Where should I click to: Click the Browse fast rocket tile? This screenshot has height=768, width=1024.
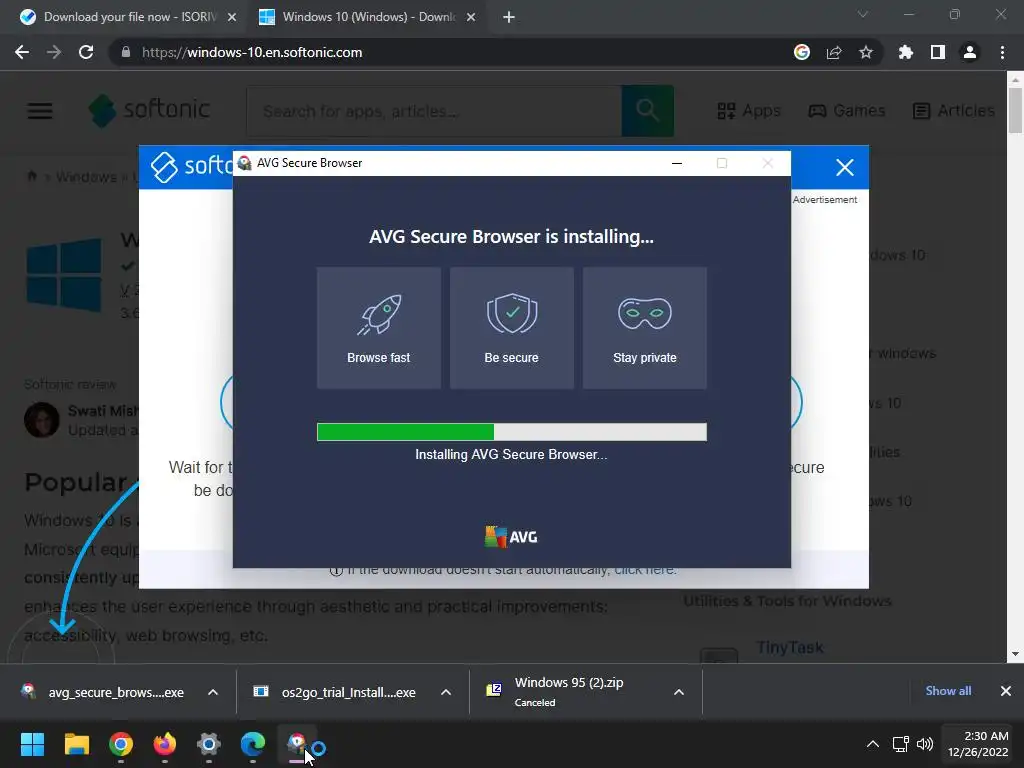(x=379, y=328)
